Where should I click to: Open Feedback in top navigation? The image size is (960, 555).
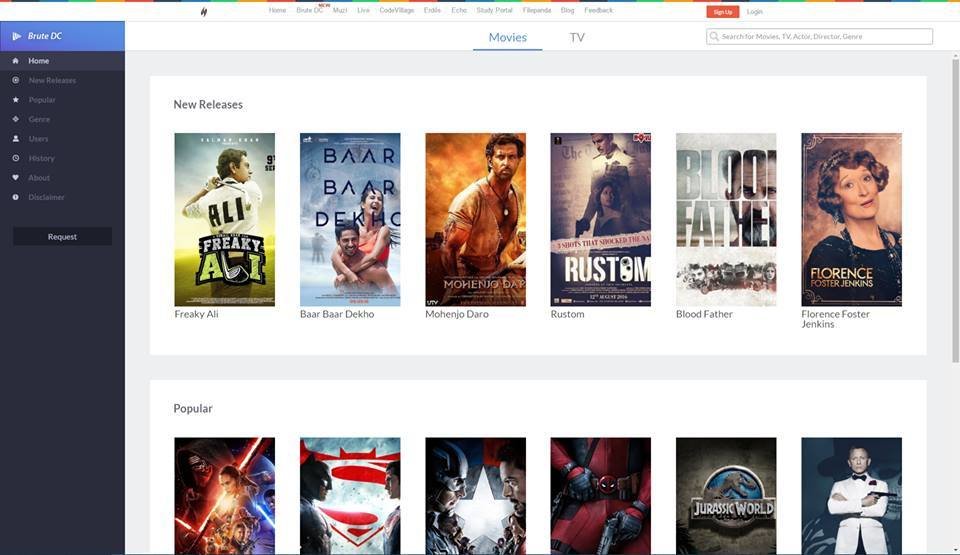point(598,10)
